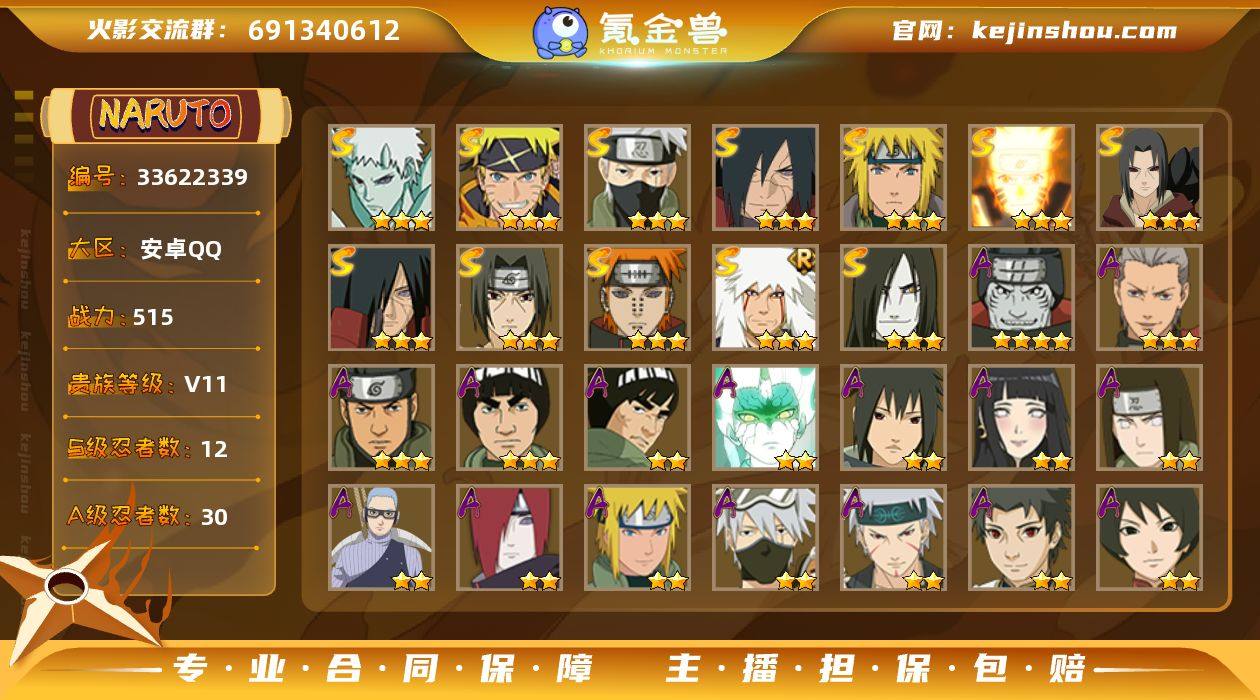Screen dimensions: 1260x700
Task: Select the NARUTO scroll banner
Action: point(166,114)
